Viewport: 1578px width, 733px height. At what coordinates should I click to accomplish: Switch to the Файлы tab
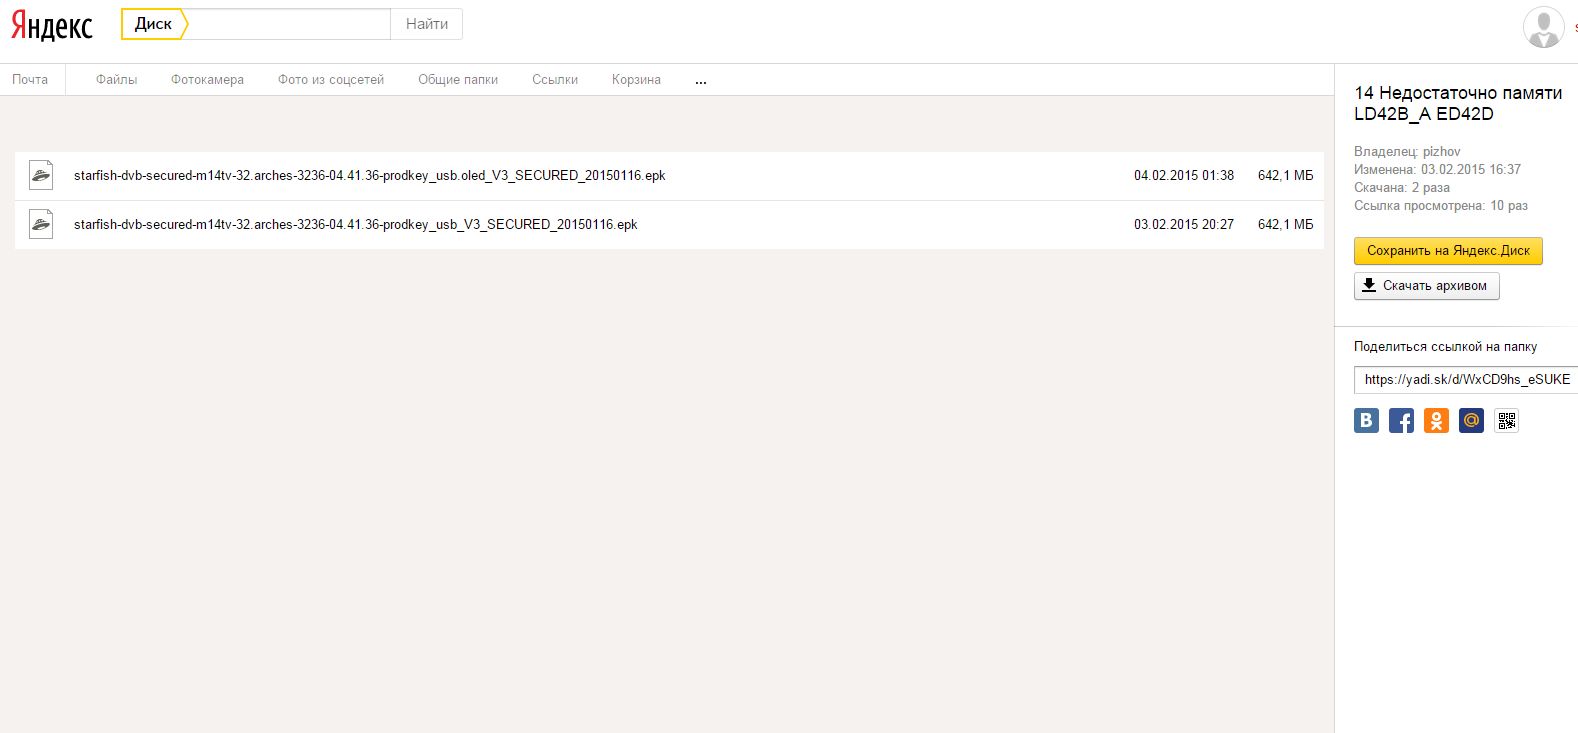click(116, 80)
